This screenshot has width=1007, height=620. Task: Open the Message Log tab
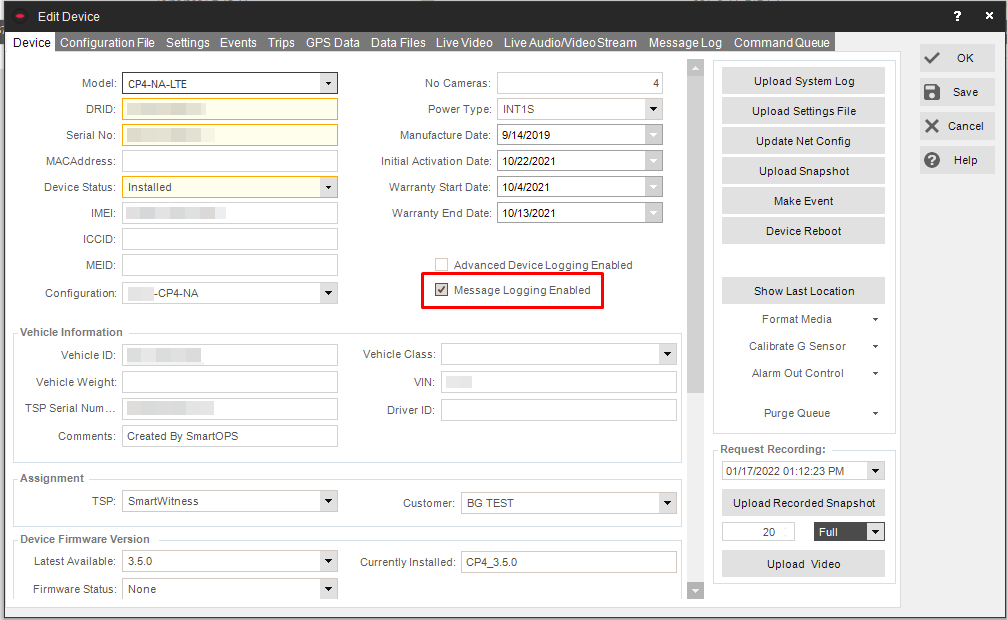[684, 43]
